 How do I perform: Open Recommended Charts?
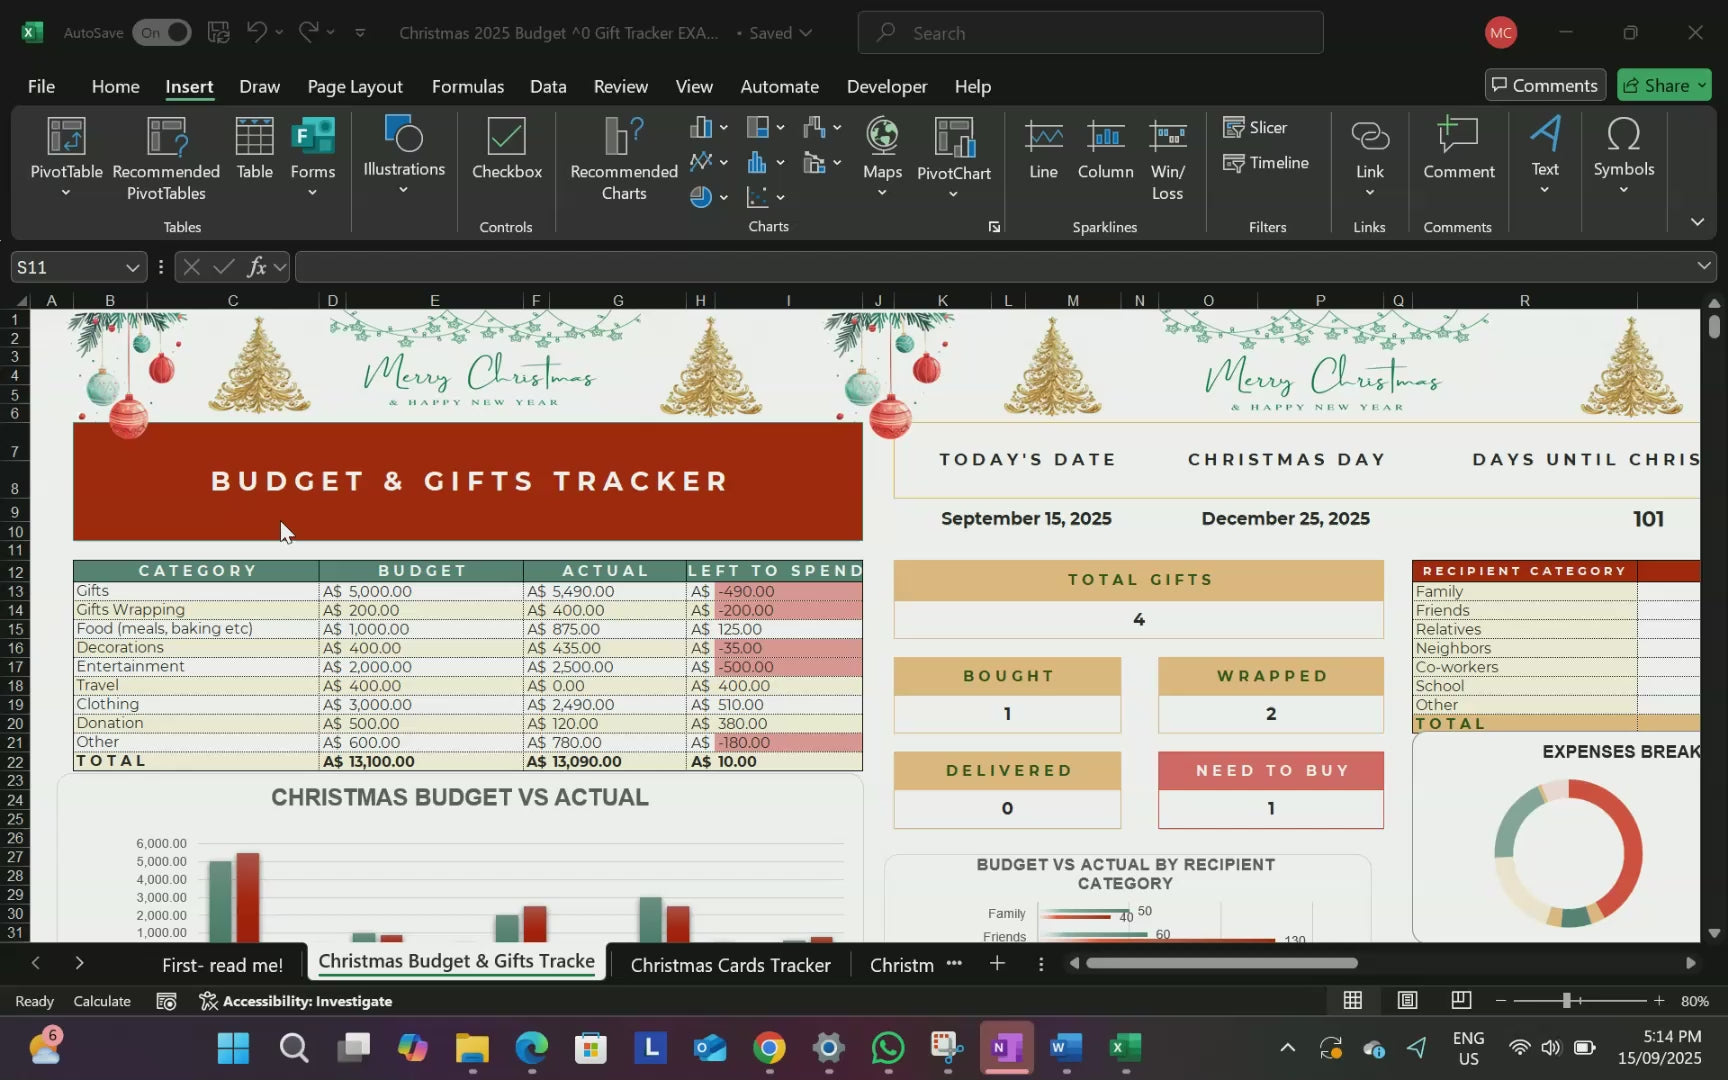pyautogui.click(x=623, y=158)
